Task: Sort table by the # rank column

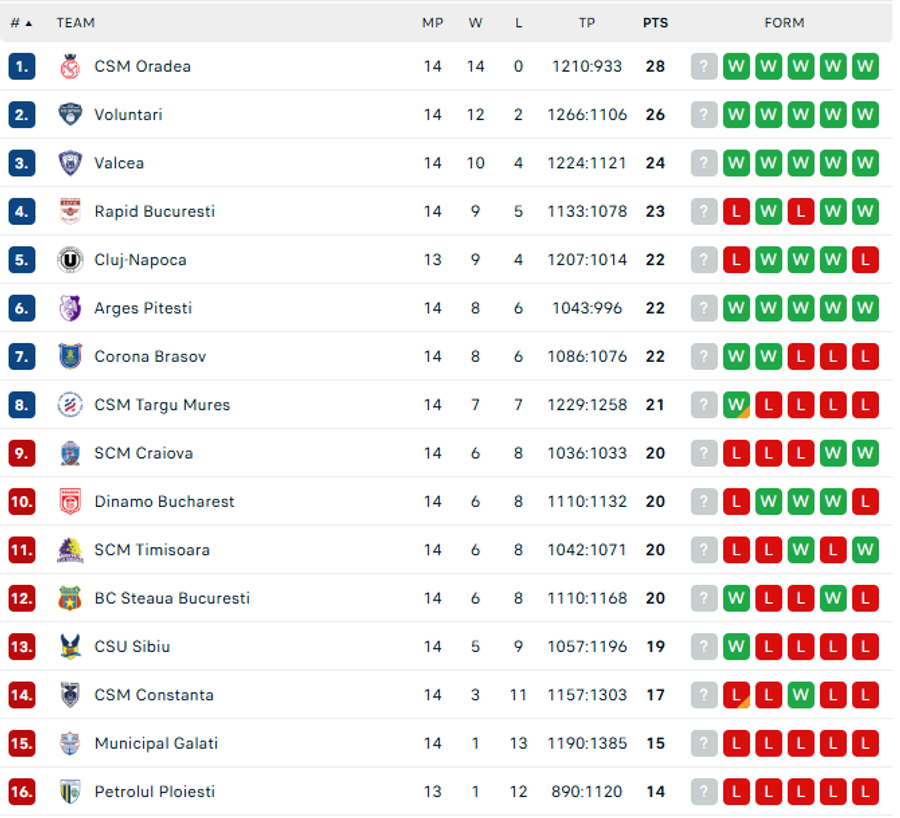Action: coord(21,23)
